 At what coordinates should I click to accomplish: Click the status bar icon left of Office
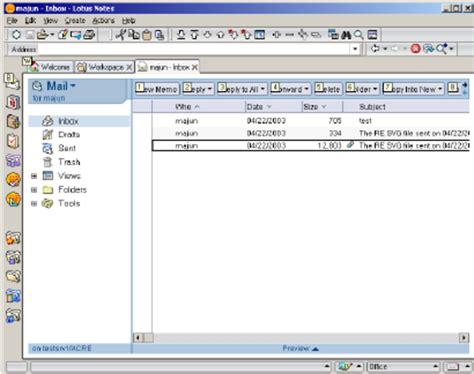345,367
